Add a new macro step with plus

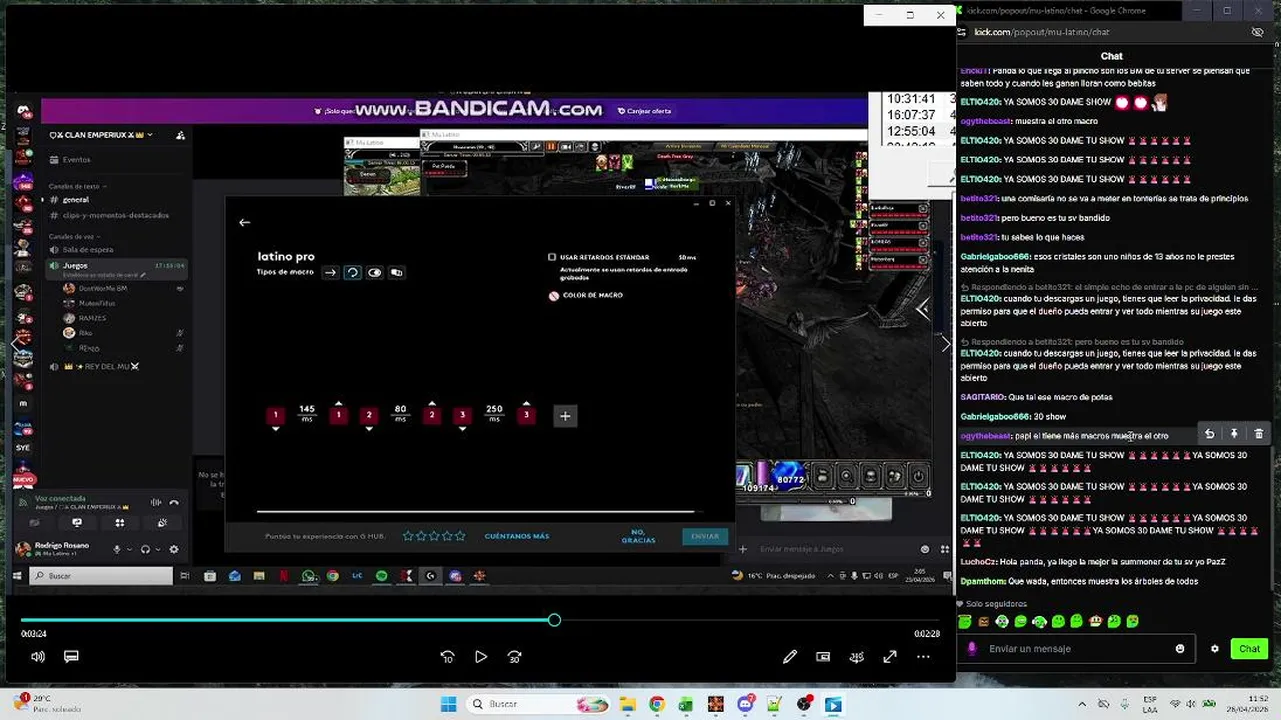click(565, 416)
